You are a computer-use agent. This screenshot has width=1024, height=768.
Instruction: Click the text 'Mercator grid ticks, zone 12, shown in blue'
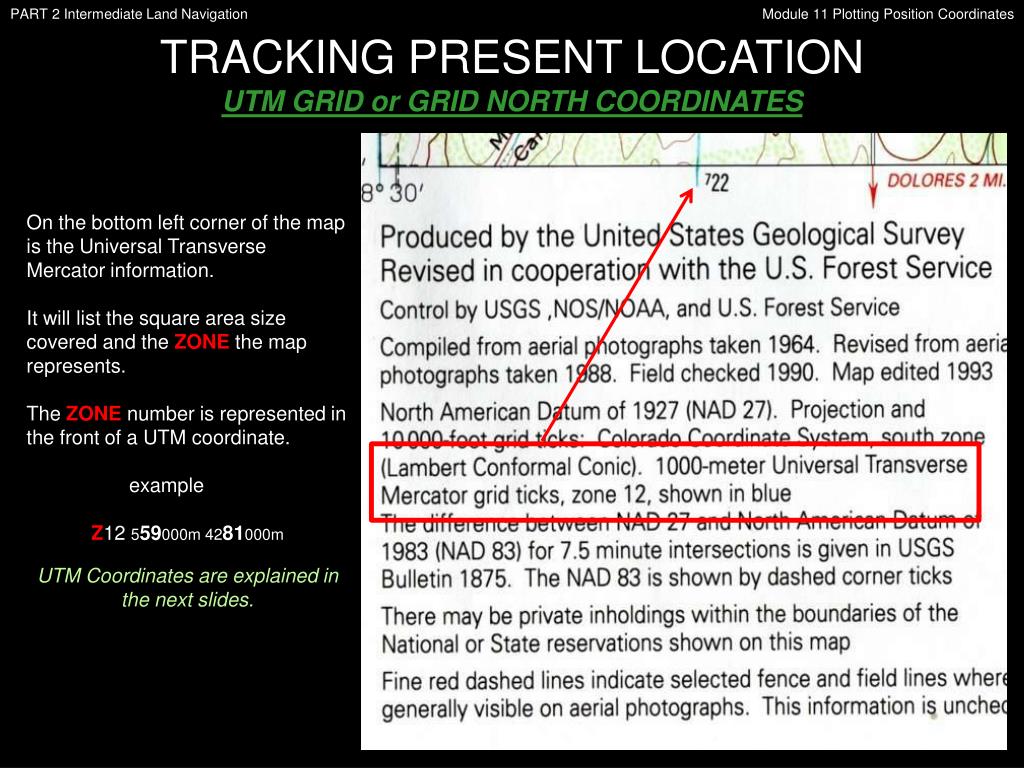[x=586, y=494]
